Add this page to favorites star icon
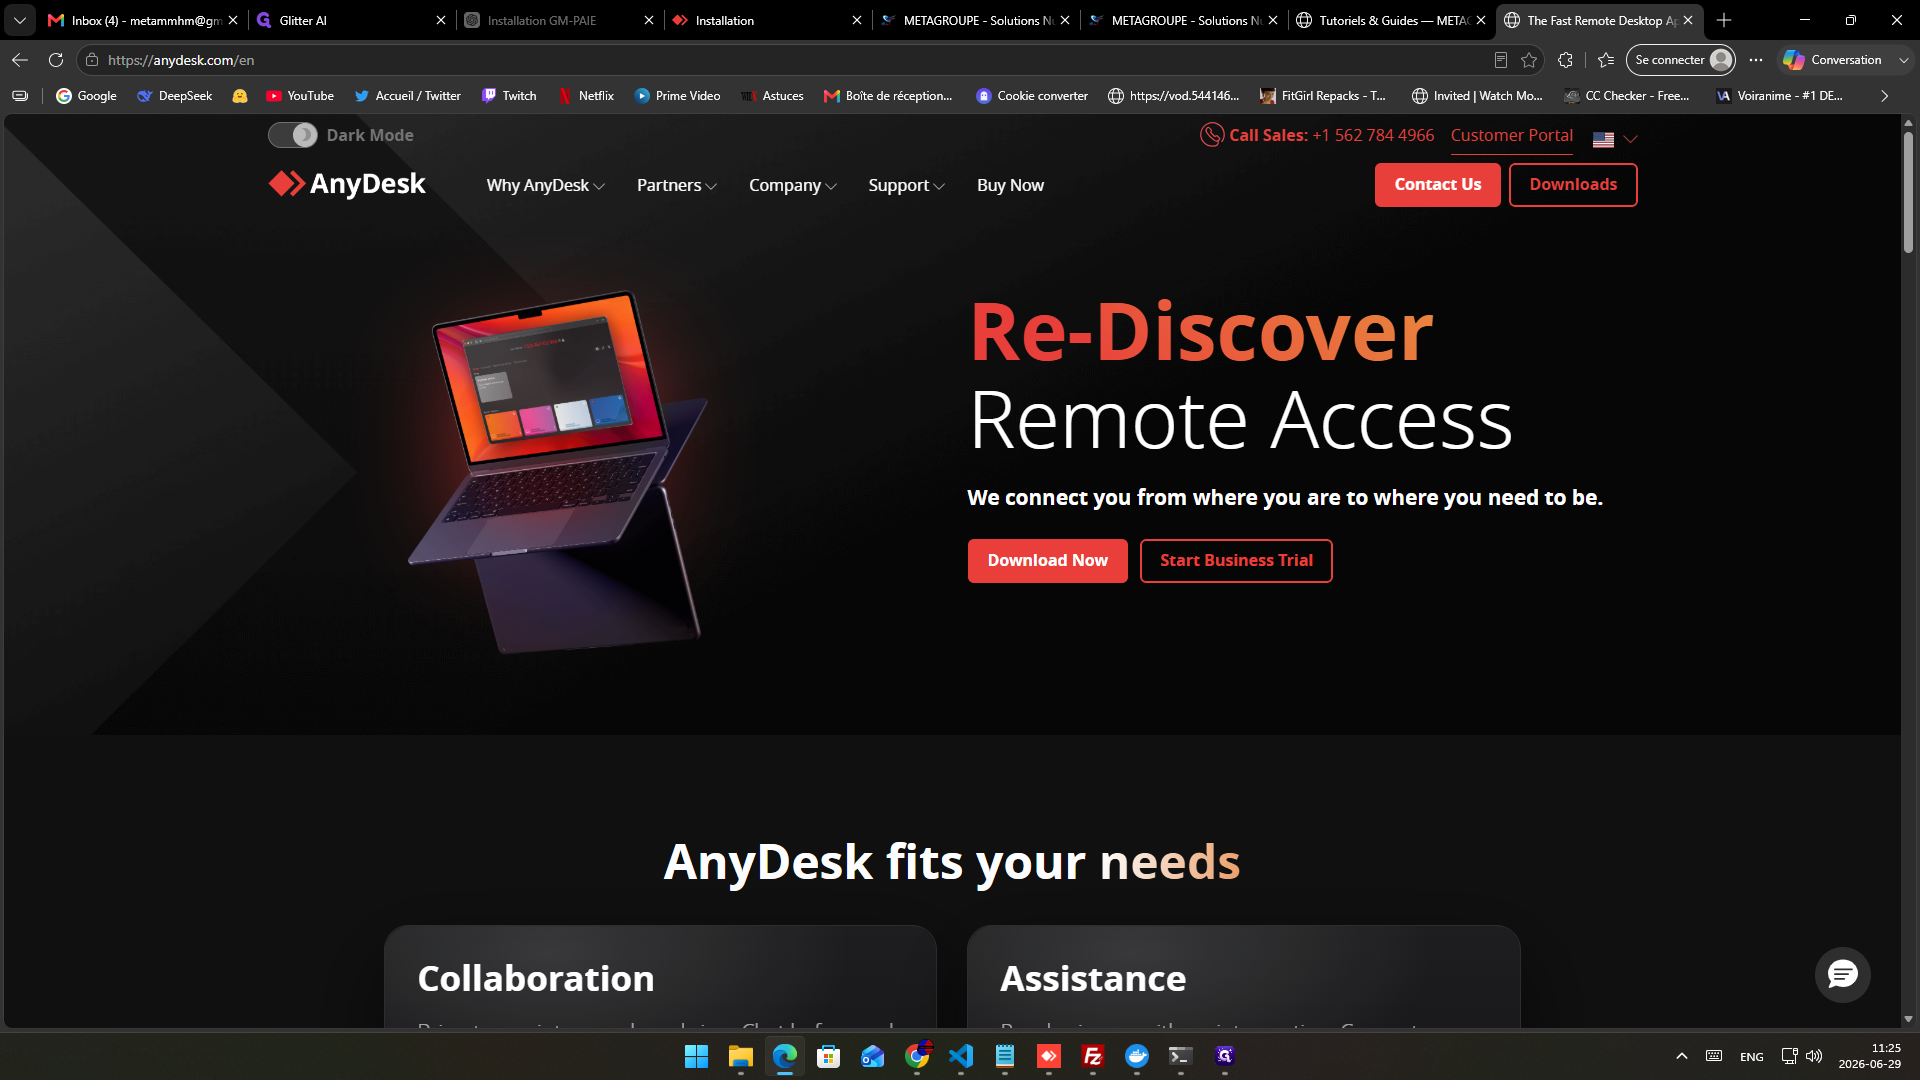This screenshot has height=1080, width=1920. point(1529,60)
